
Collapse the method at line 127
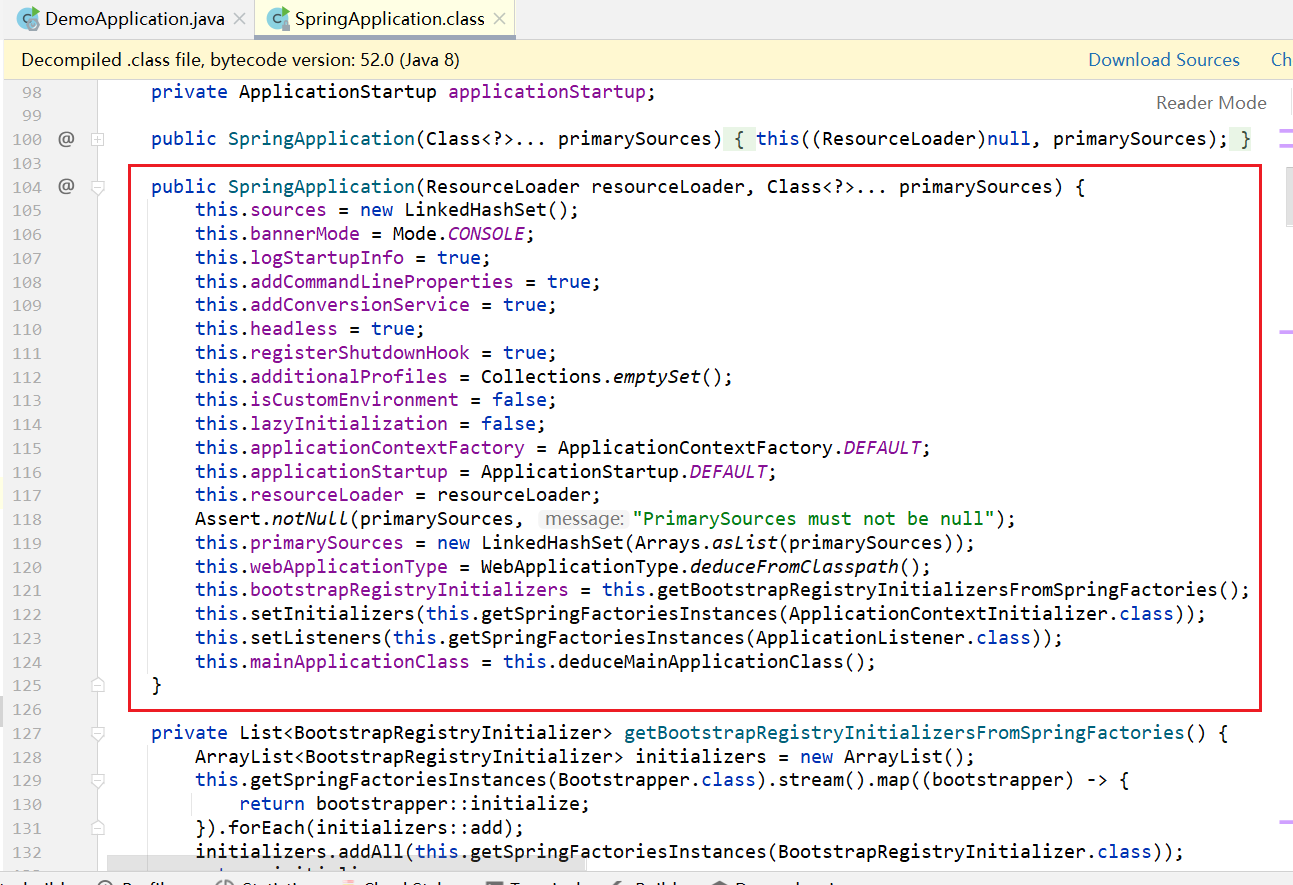pyautogui.click(x=98, y=733)
